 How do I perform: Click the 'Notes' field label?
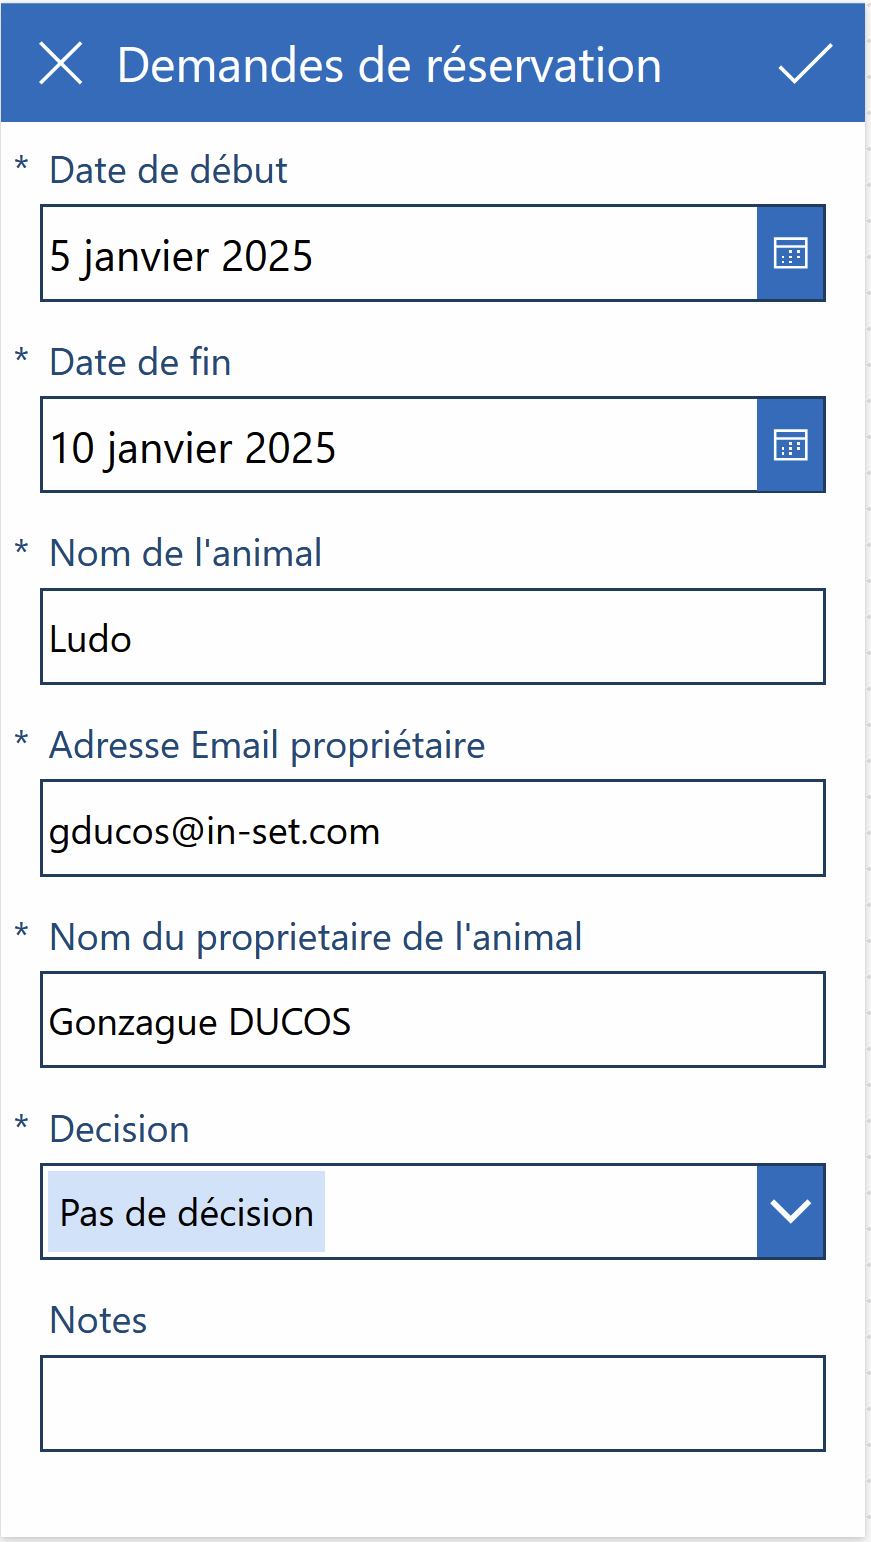pyautogui.click(x=99, y=1320)
